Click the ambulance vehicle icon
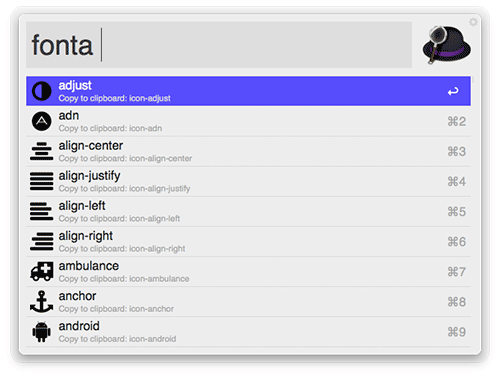 [x=42, y=271]
